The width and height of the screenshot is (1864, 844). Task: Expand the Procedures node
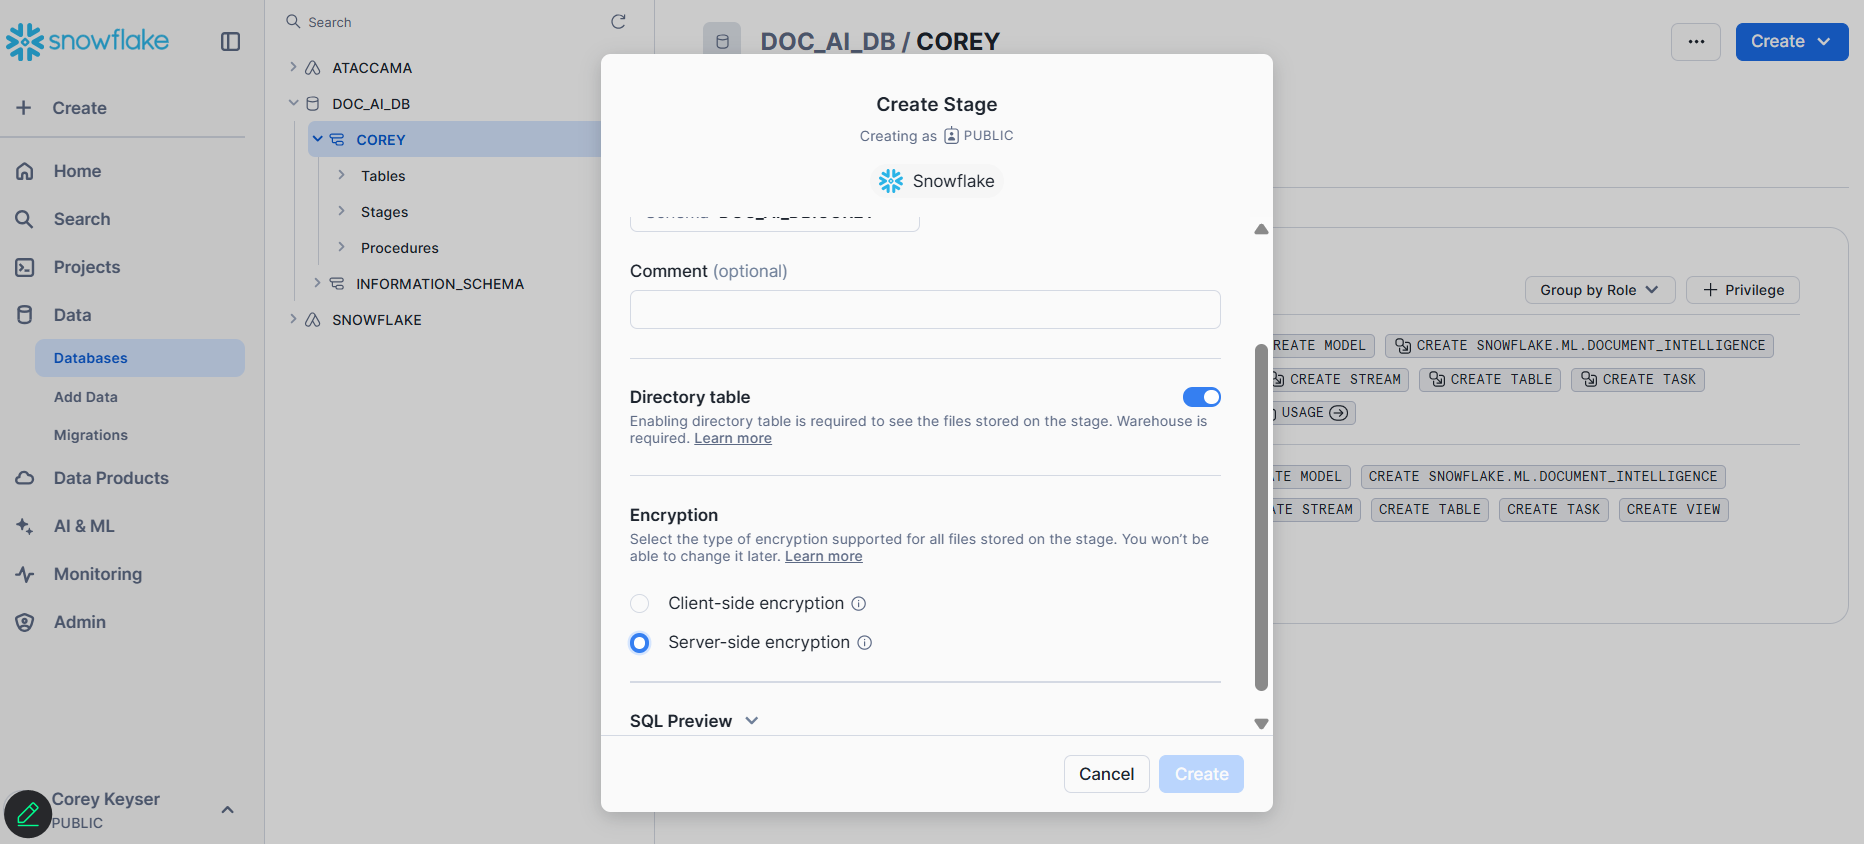coord(341,247)
